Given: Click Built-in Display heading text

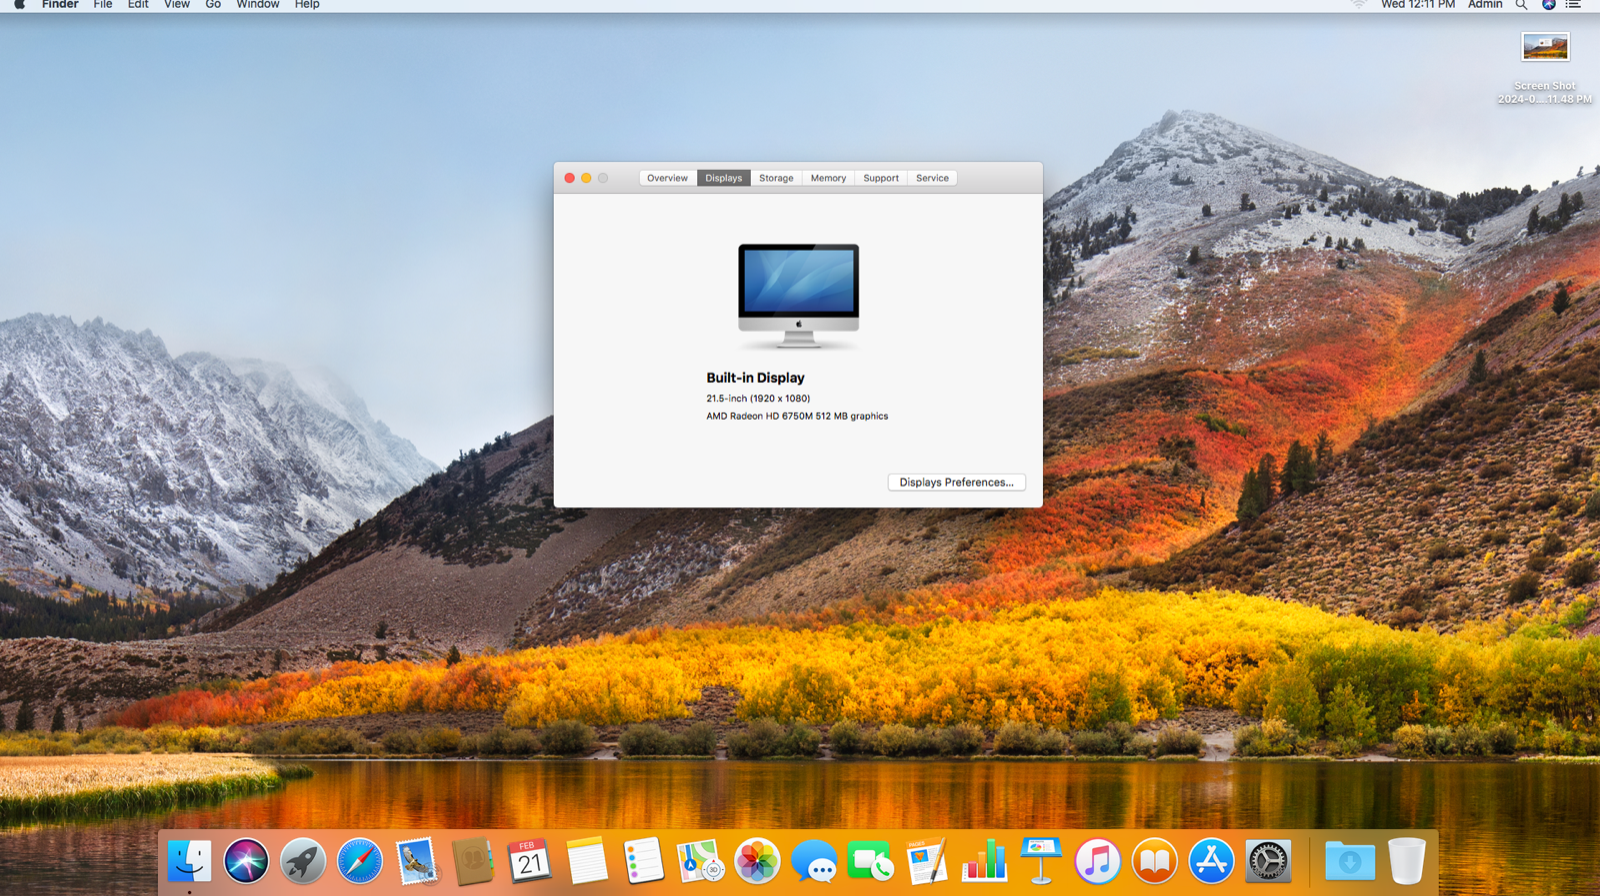Looking at the screenshot, I should [755, 378].
